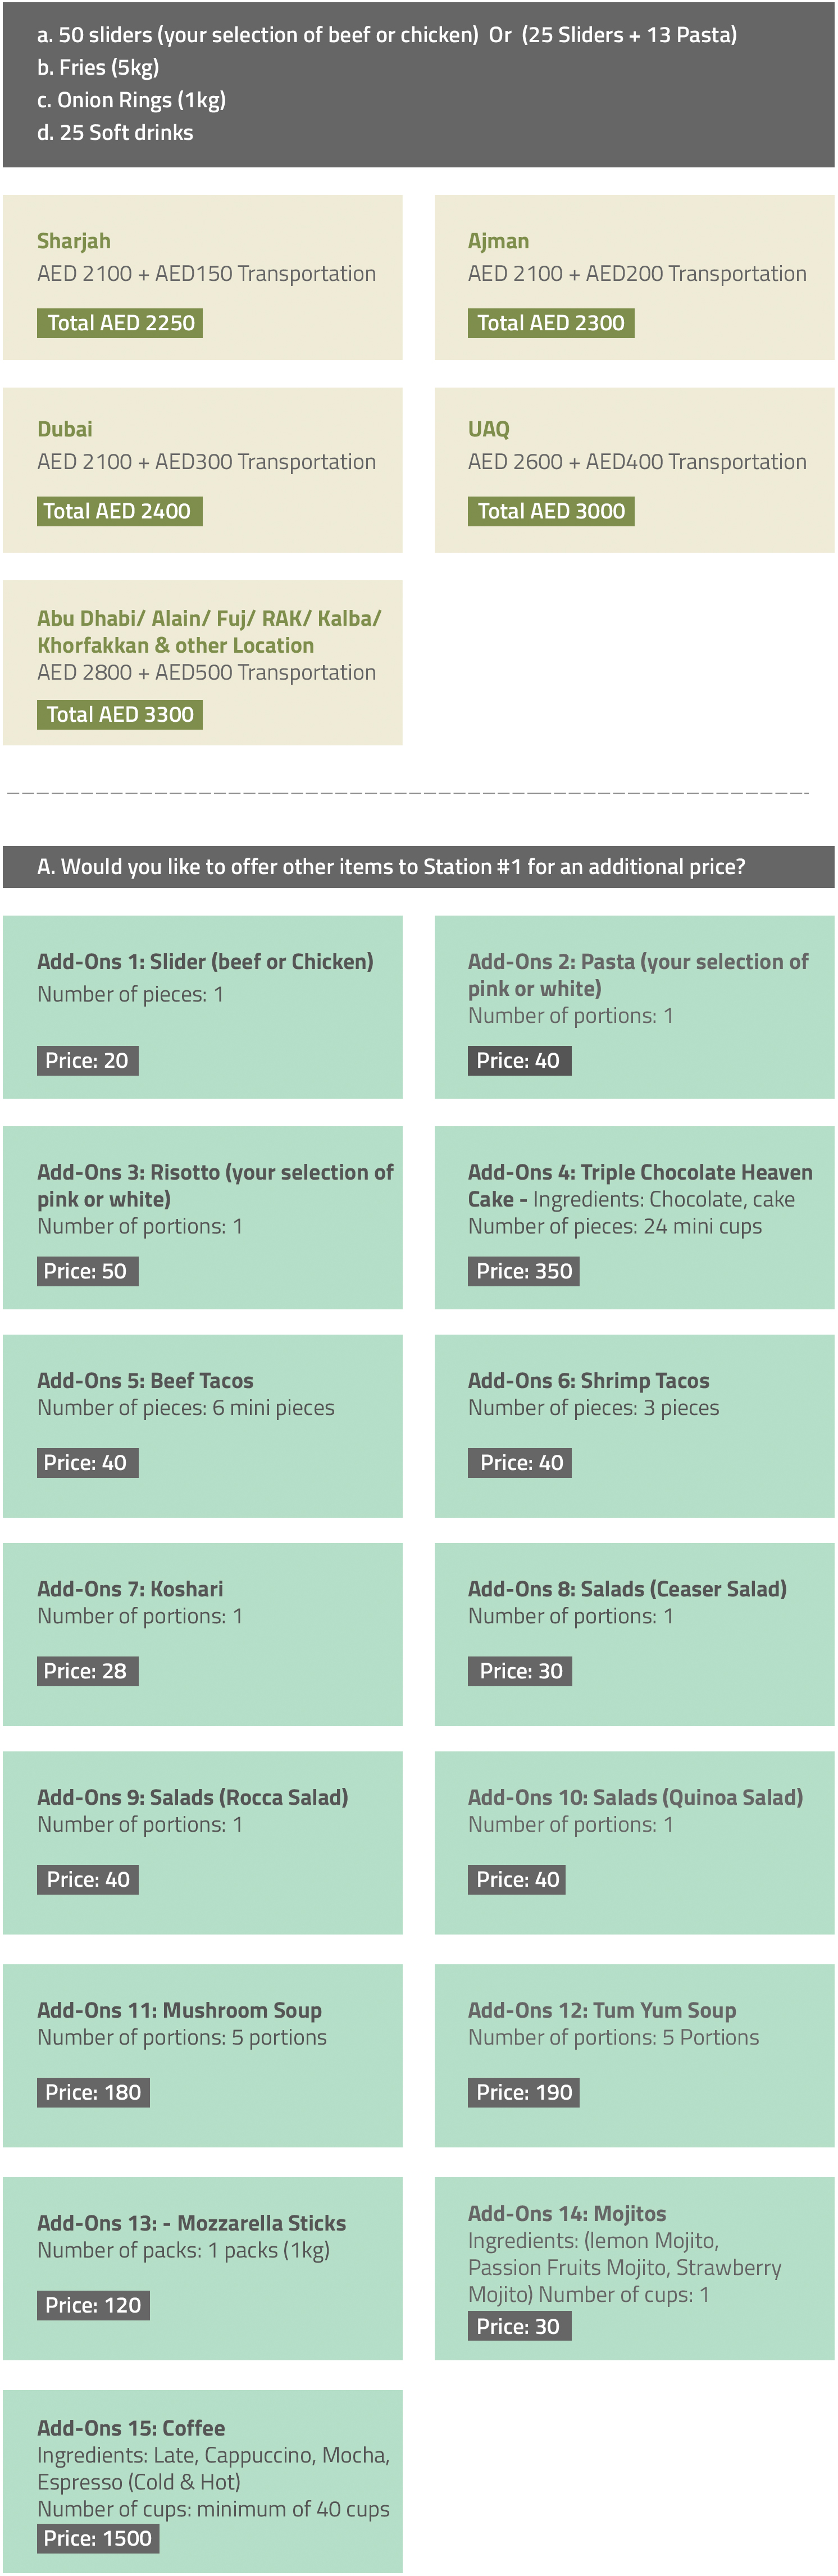
Task: Click Price 180 for Mushroom Soup
Action: [x=93, y=2092]
